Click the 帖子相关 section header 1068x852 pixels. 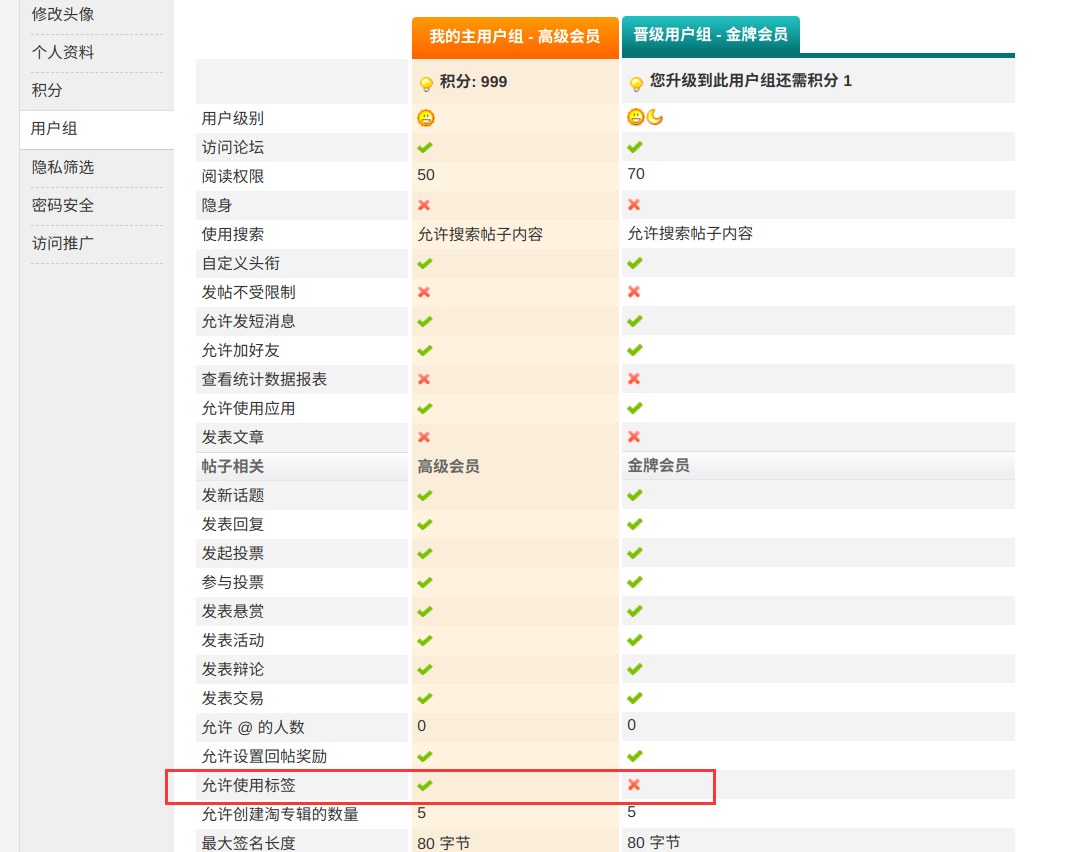click(x=233, y=467)
